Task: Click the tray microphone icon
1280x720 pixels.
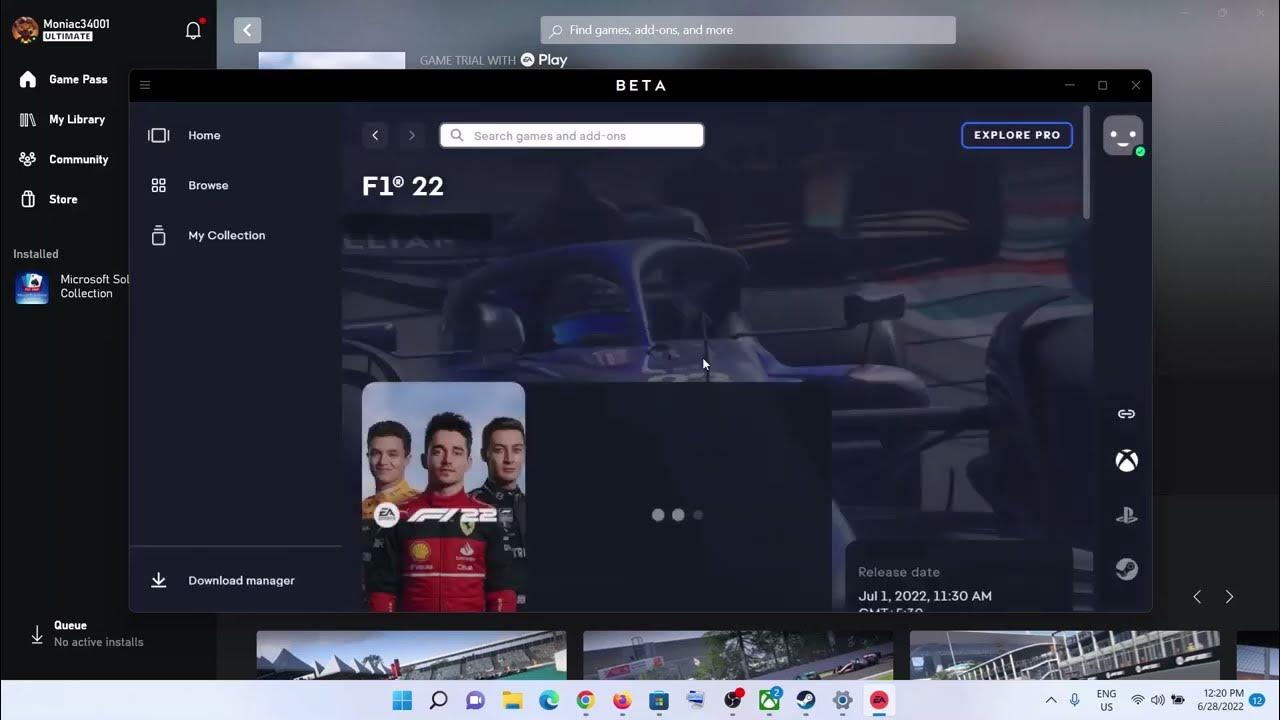Action: [x=1075, y=700]
